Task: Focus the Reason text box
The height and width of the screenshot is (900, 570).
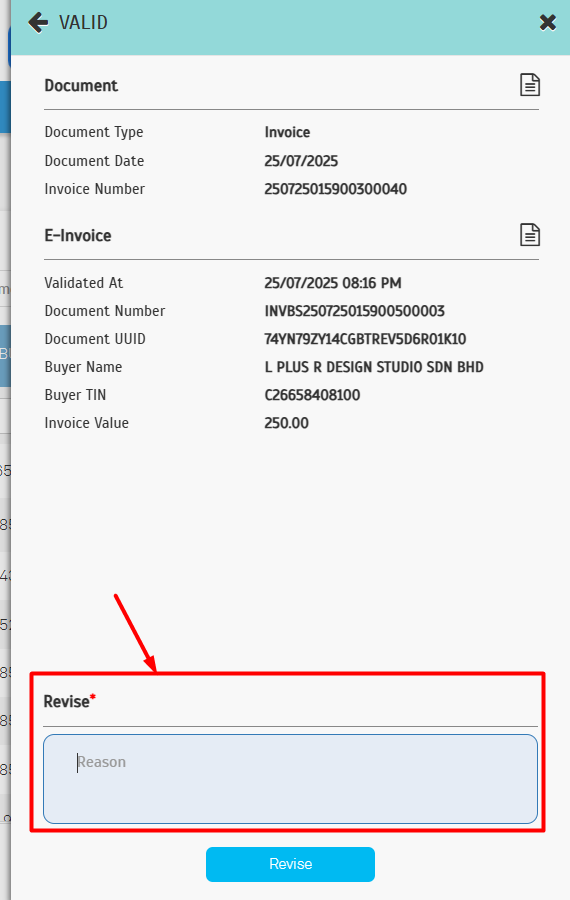Action: click(x=290, y=779)
